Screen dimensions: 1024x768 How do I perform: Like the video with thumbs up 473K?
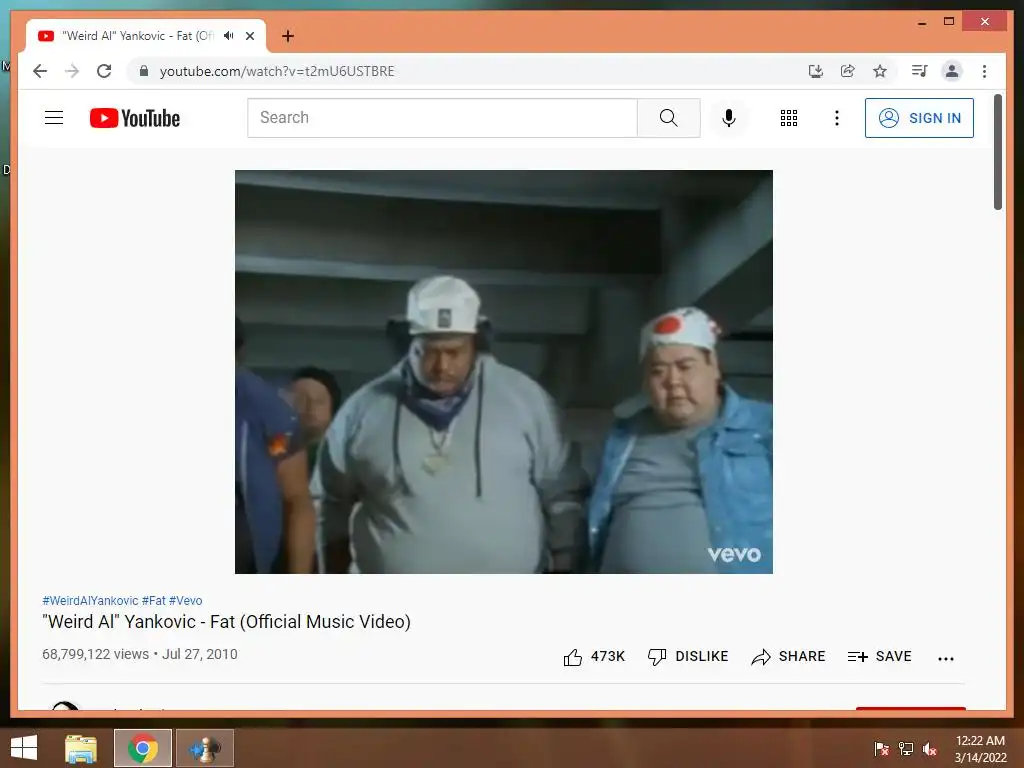[594, 656]
